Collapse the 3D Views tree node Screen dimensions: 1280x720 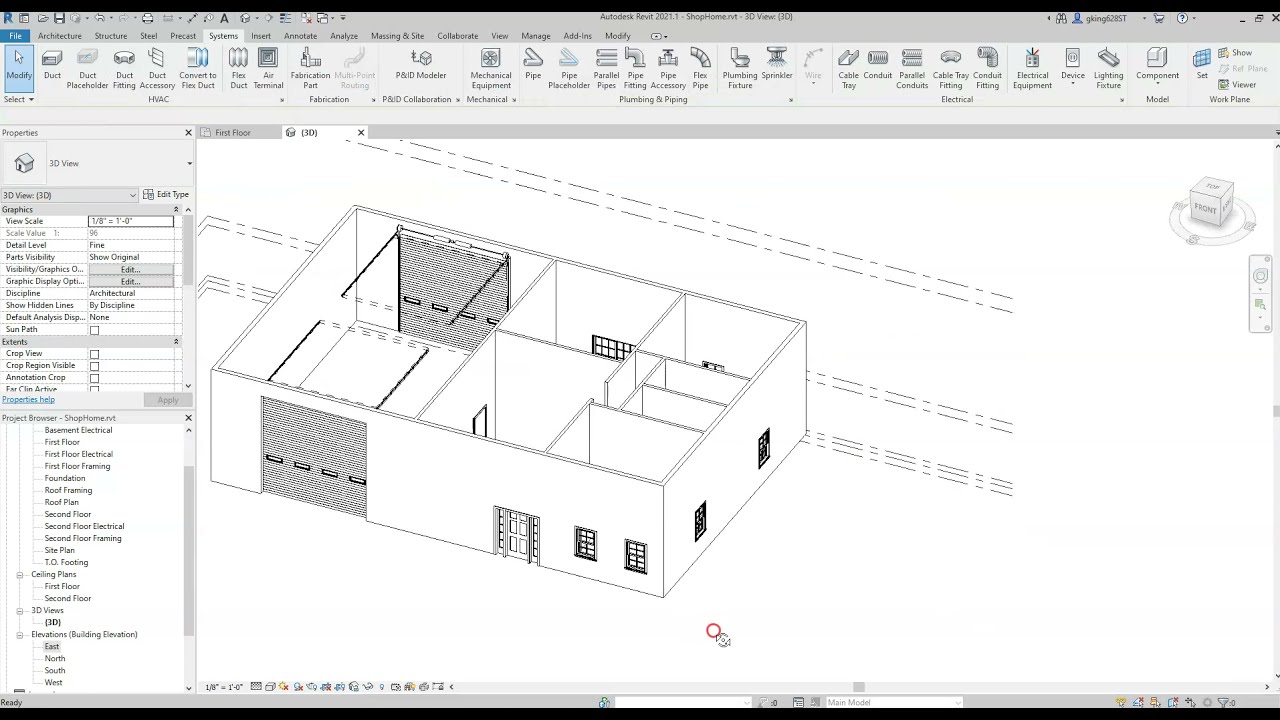tap(19, 611)
